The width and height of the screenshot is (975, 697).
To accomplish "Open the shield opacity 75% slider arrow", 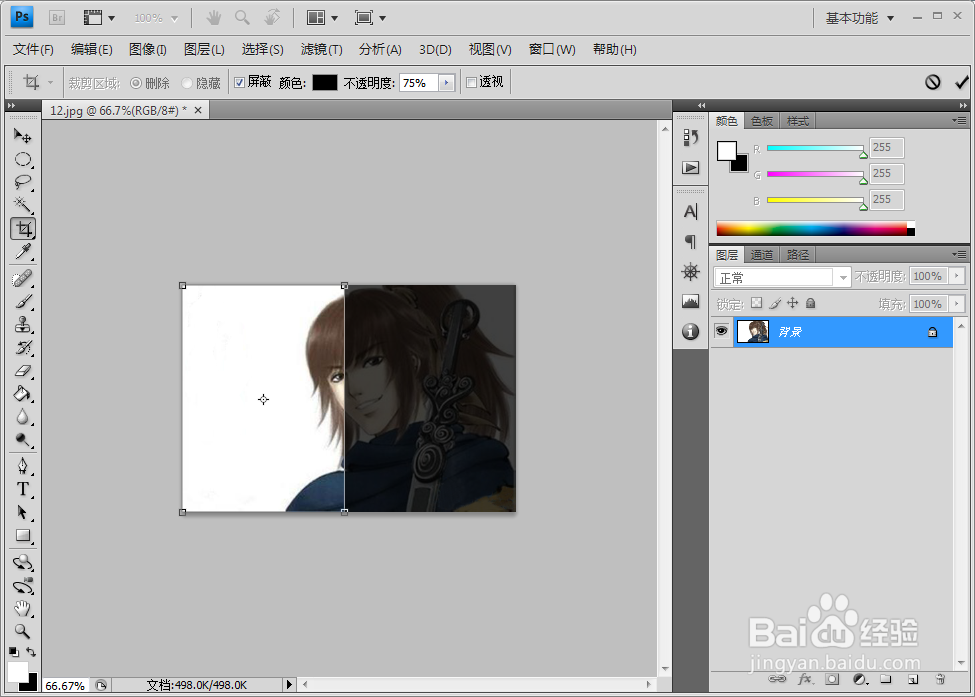I will [x=446, y=83].
